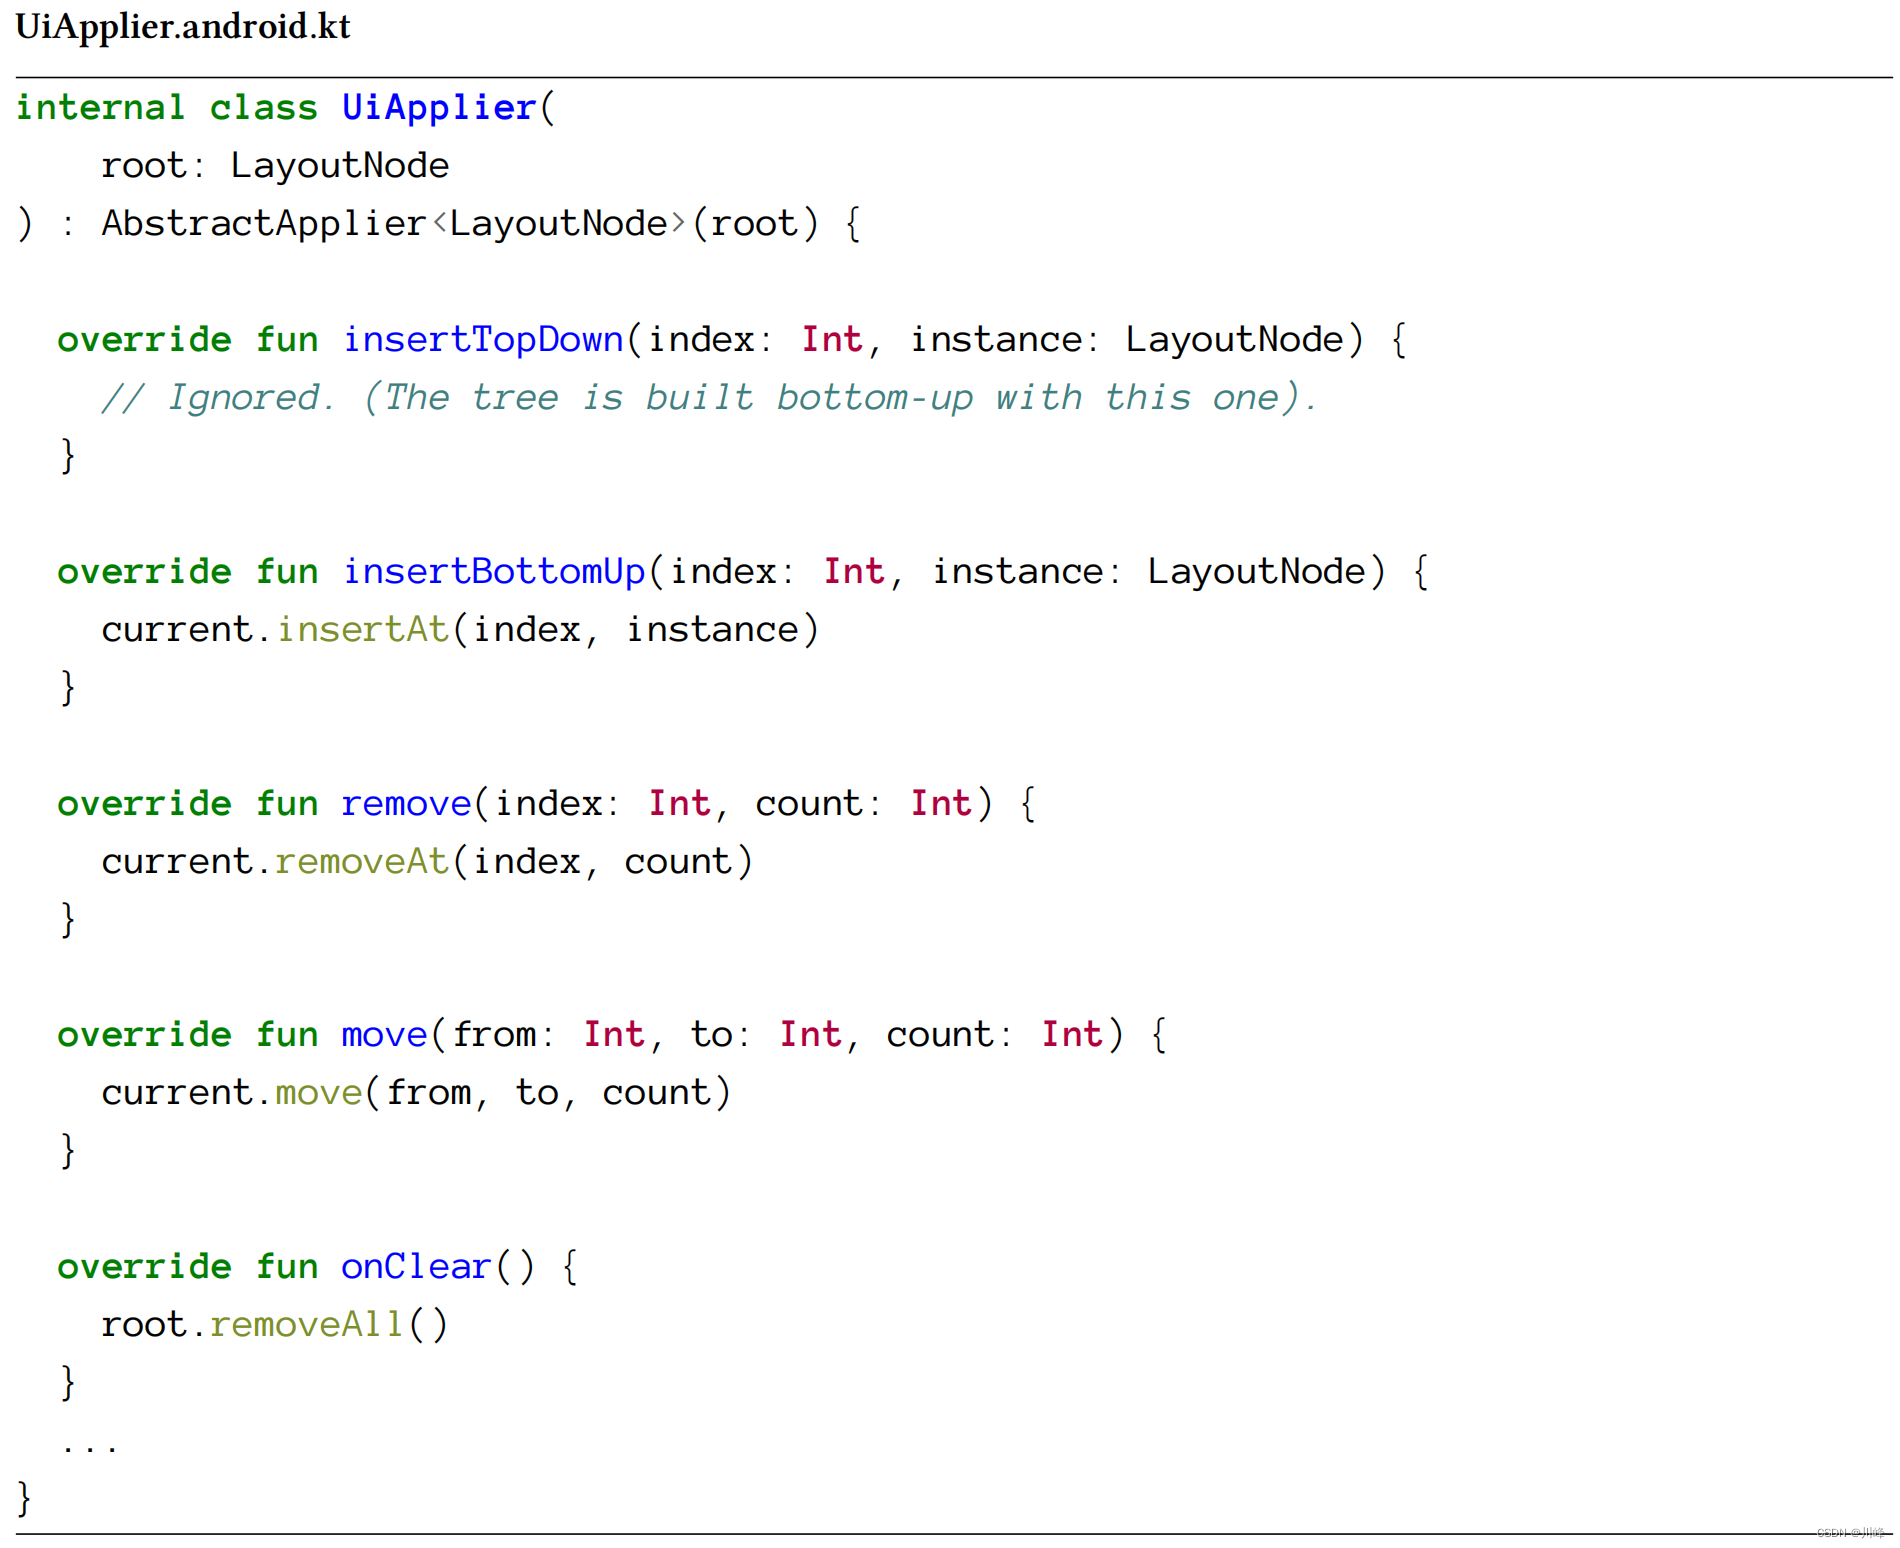Viewport: 1900px width, 1548px height.
Task: Click the 'move' function name after 'override fun'
Action: coord(384,1035)
